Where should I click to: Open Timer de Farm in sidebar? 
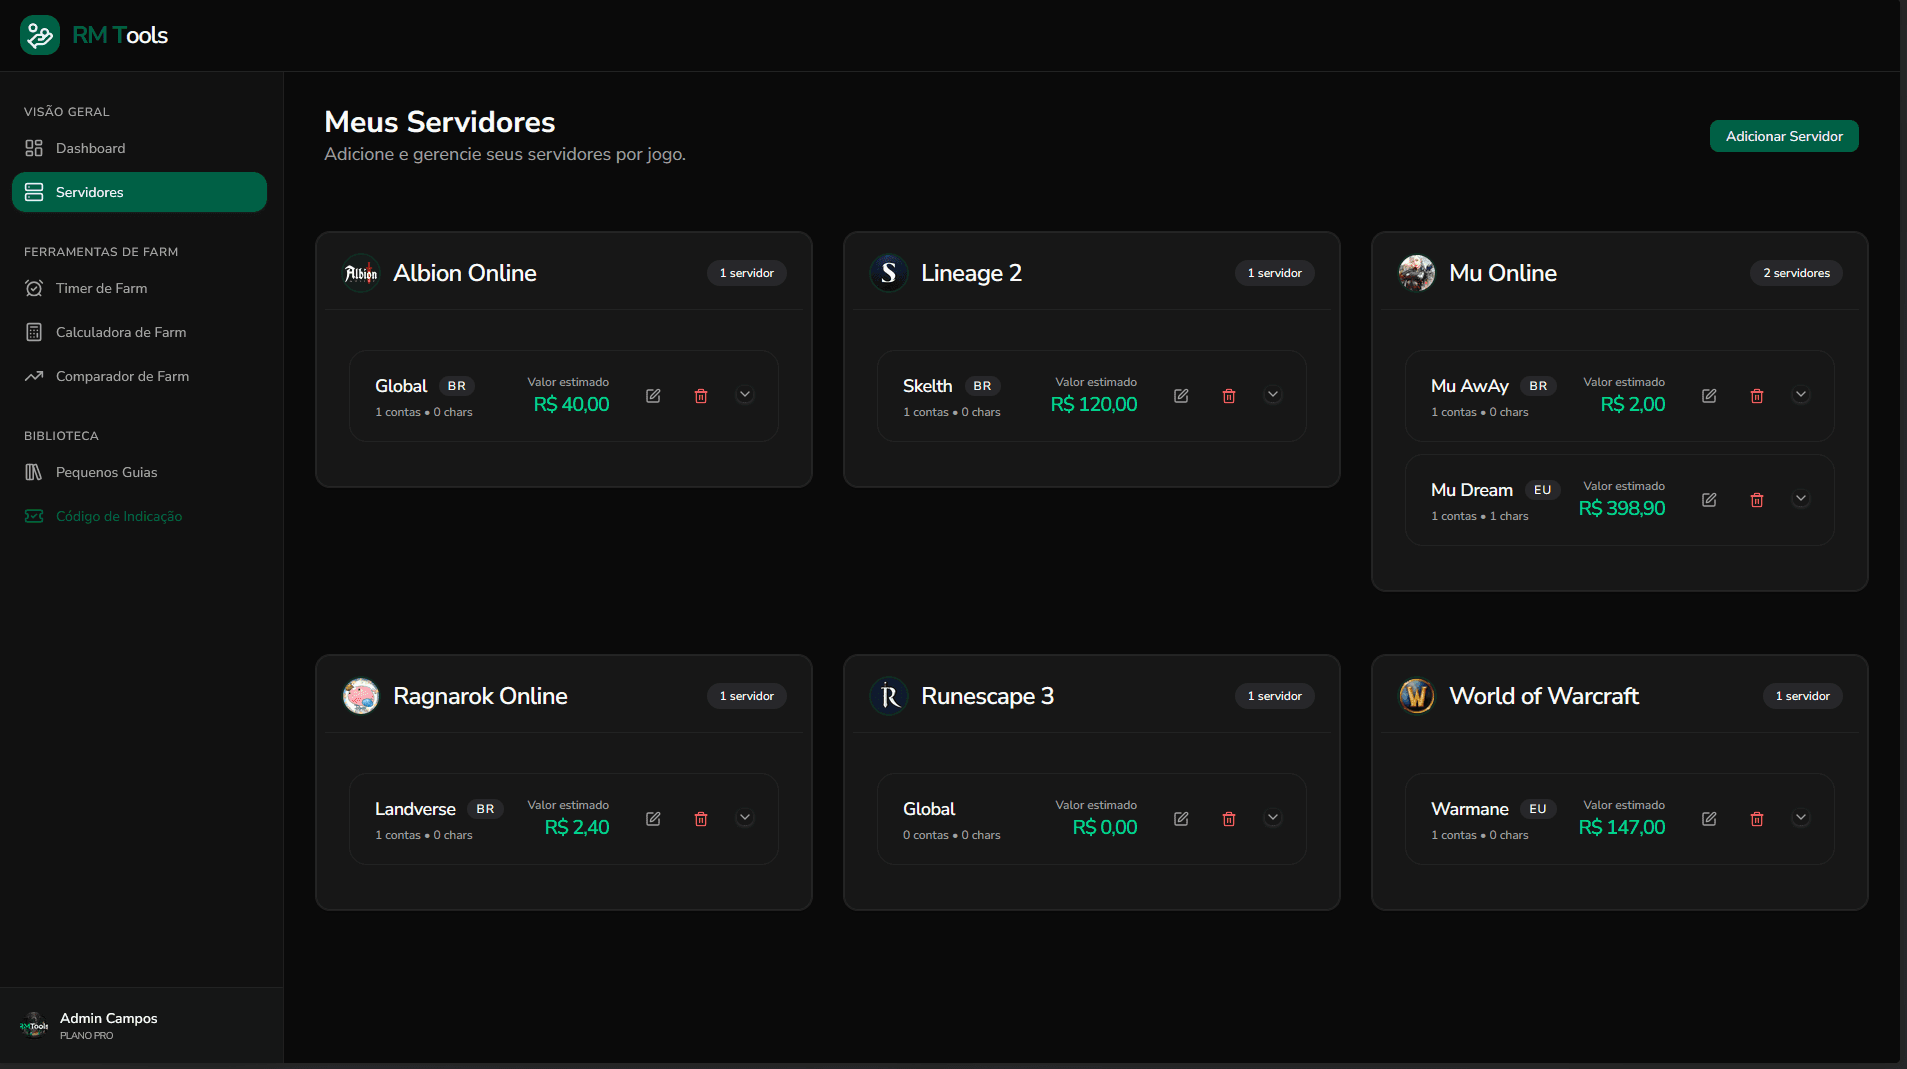click(101, 288)
